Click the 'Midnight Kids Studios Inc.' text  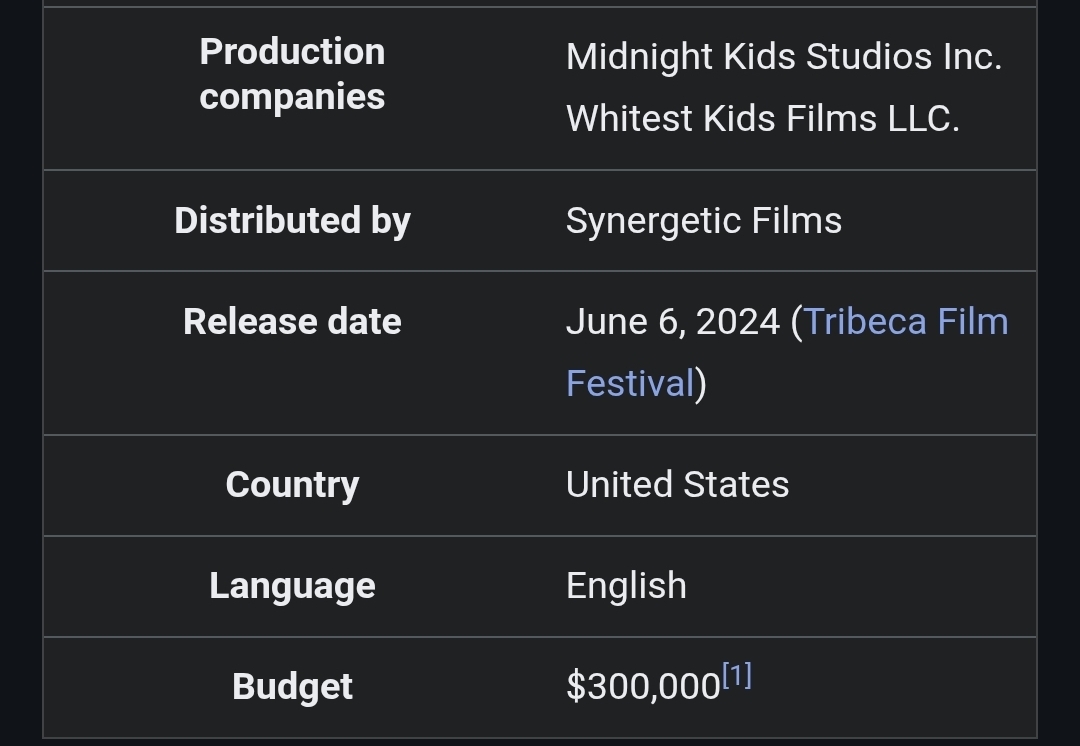[x=783, y=56]
